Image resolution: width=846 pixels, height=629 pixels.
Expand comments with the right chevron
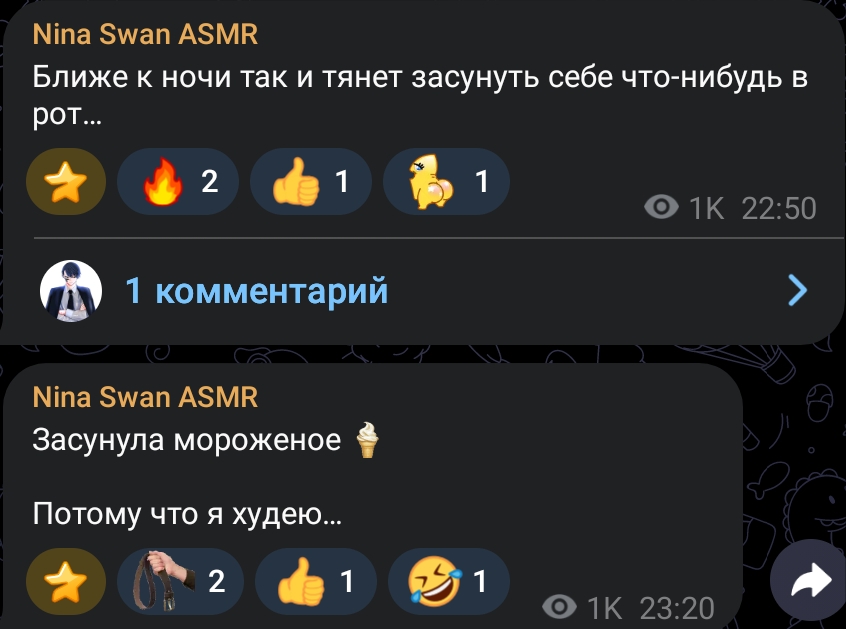[x=797, y=290]
